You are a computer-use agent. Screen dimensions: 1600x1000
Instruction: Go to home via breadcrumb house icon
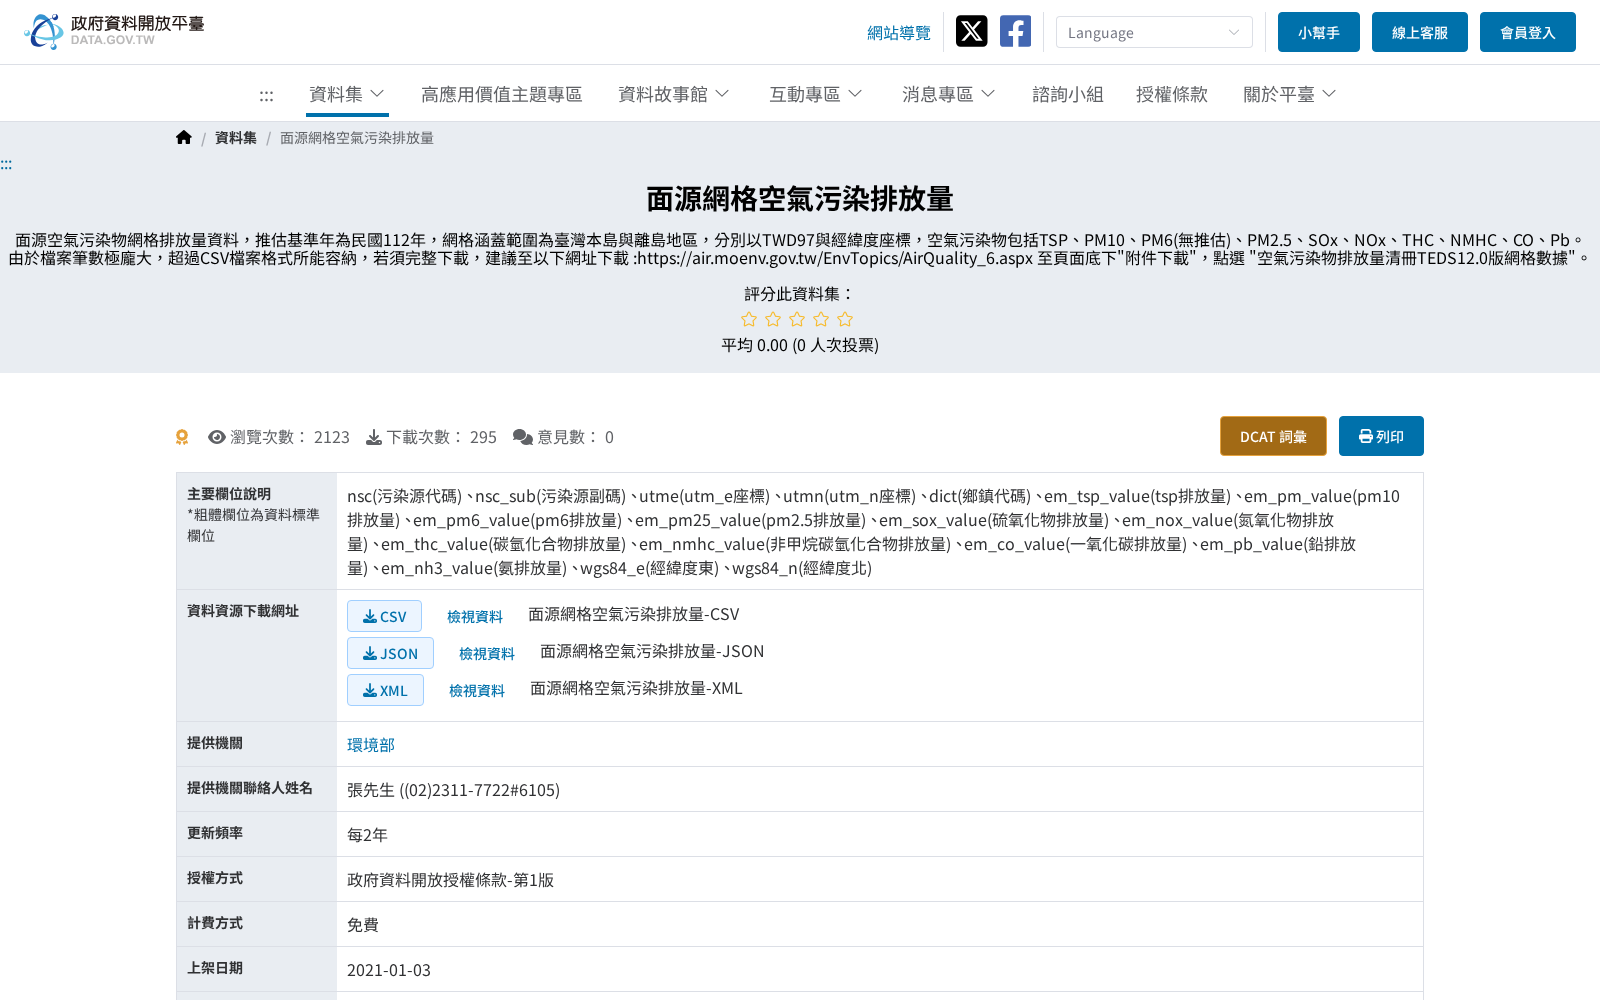(184, 138)
